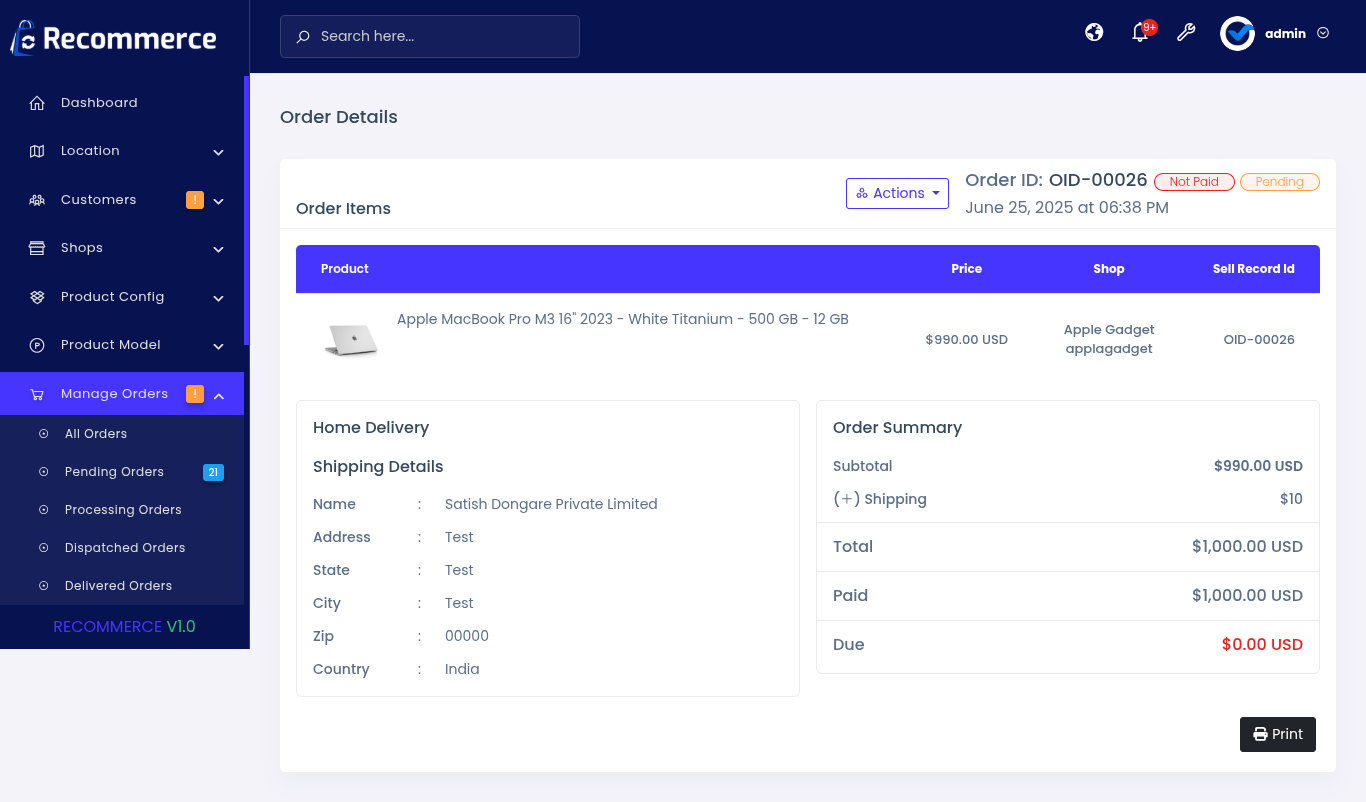Expand the Customers menu chevron
This screenshot has width=1366, height=802.
click(218, 201)
